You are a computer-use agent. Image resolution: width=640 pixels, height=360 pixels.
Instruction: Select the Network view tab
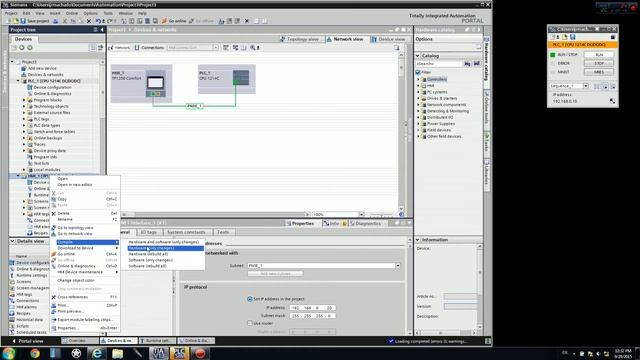tap(345, 39)
